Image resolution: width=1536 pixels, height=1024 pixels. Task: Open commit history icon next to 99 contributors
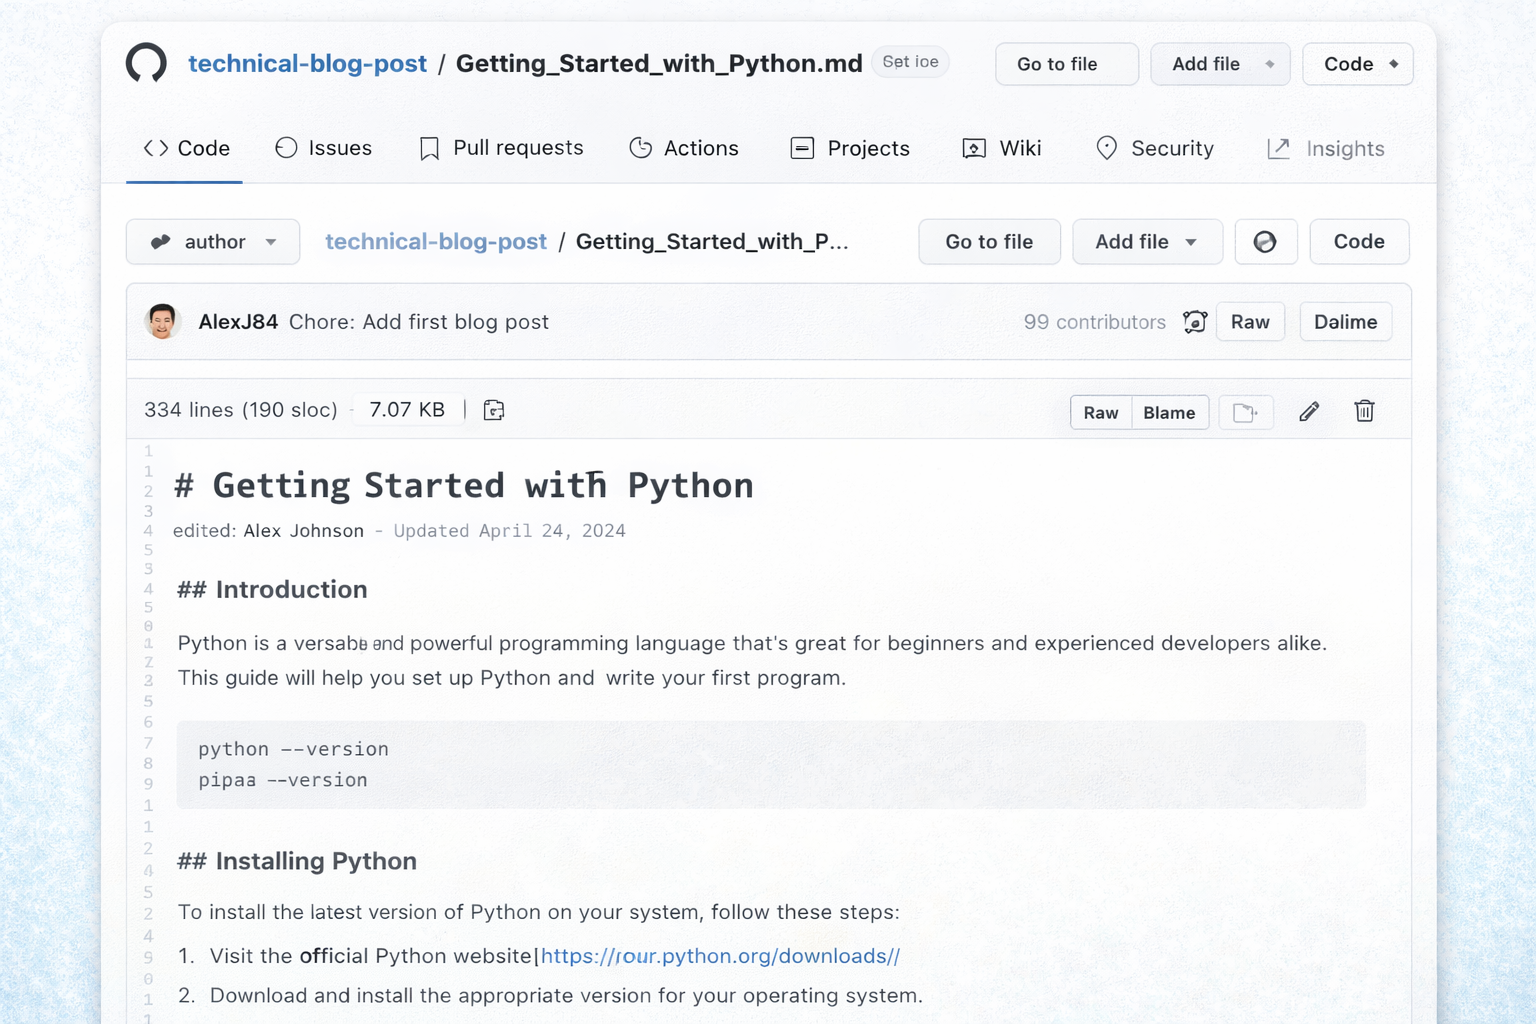tap(1195, 321)
